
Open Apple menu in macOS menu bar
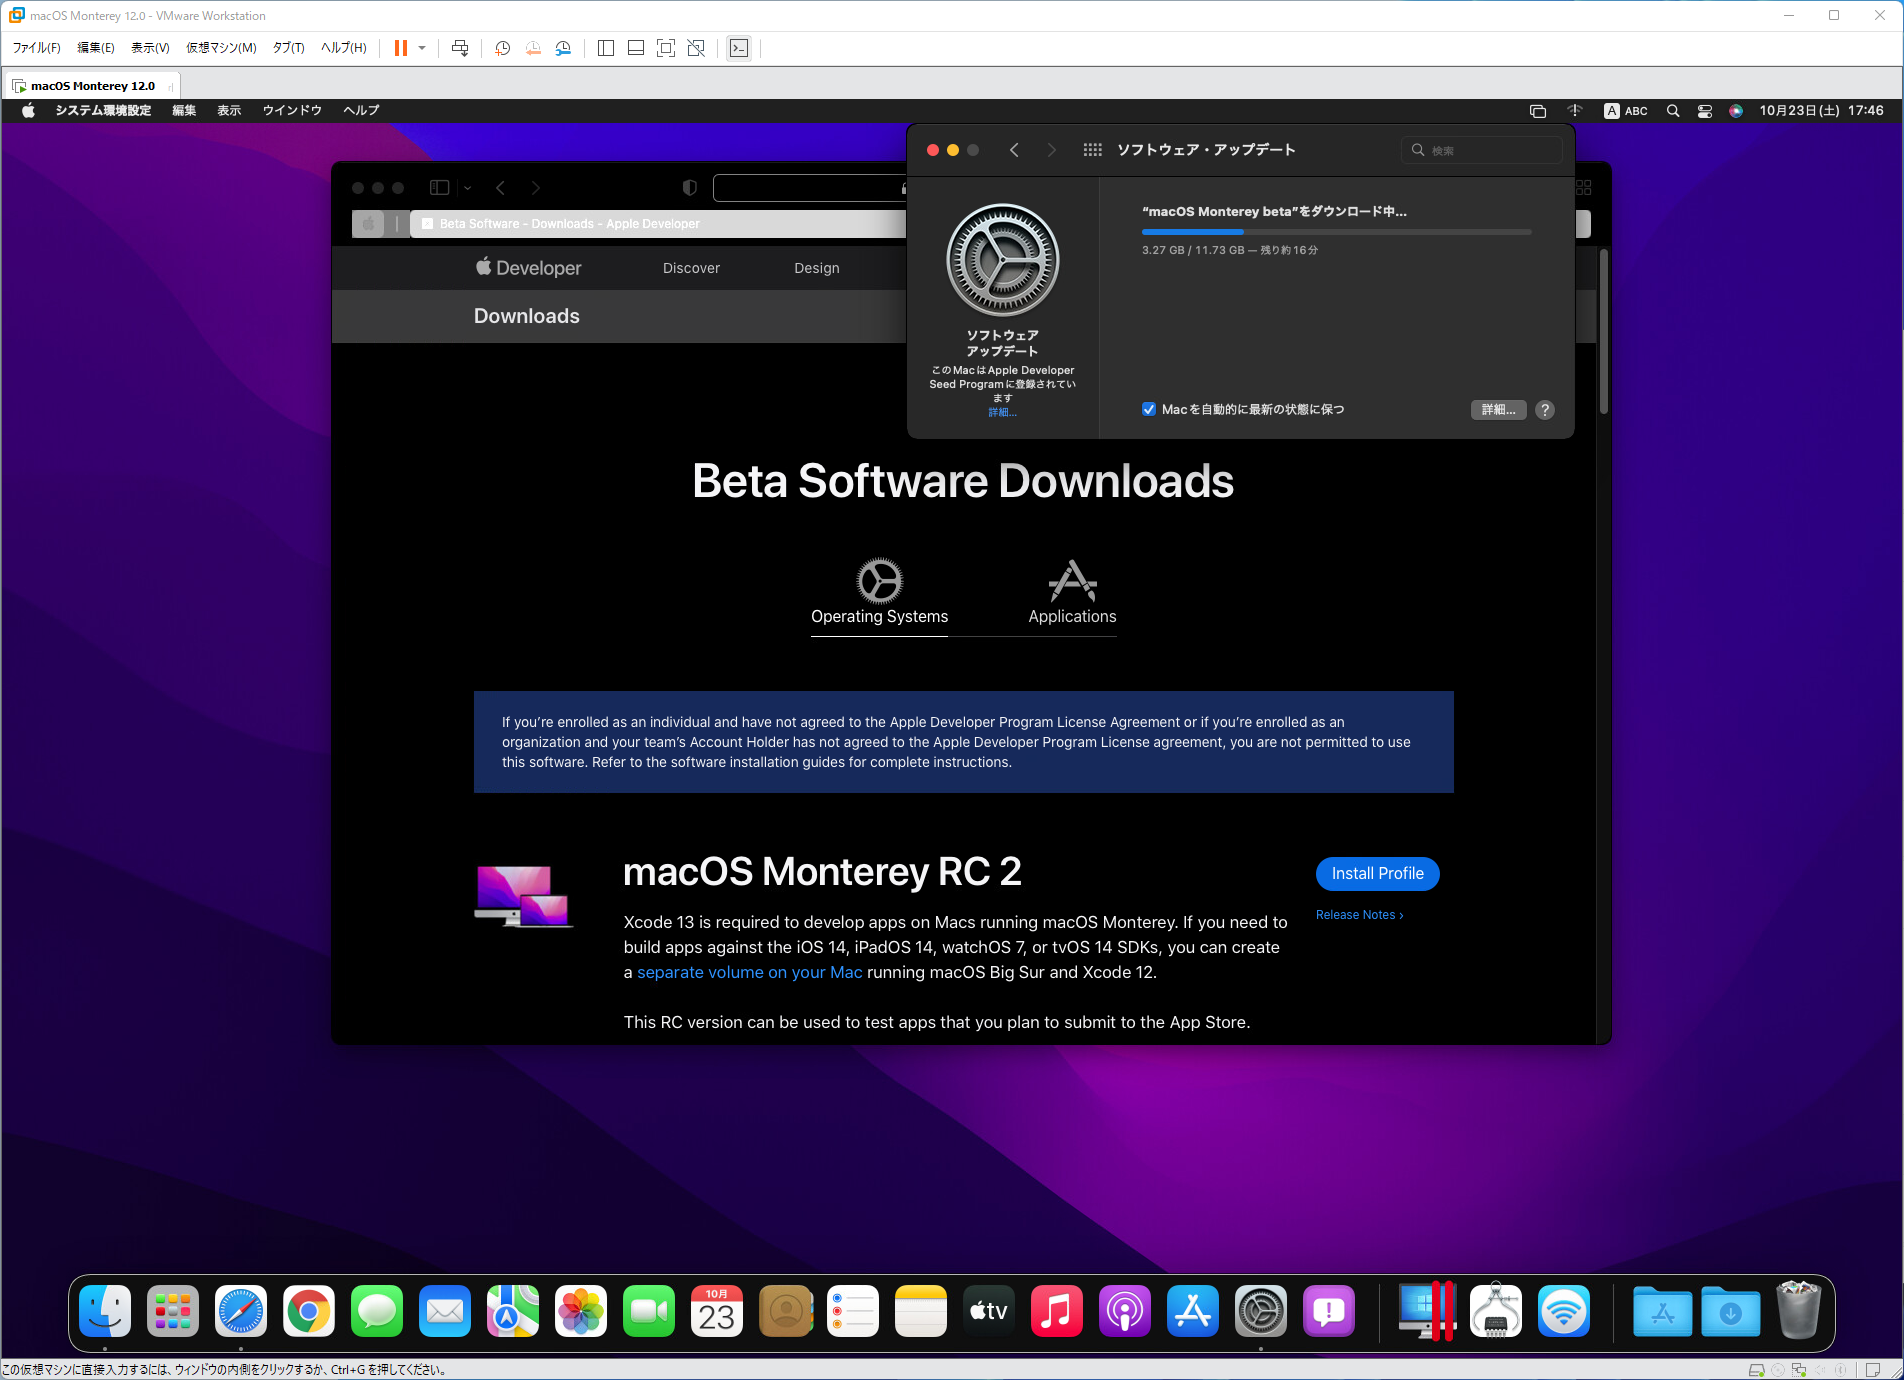pos(29,111)
